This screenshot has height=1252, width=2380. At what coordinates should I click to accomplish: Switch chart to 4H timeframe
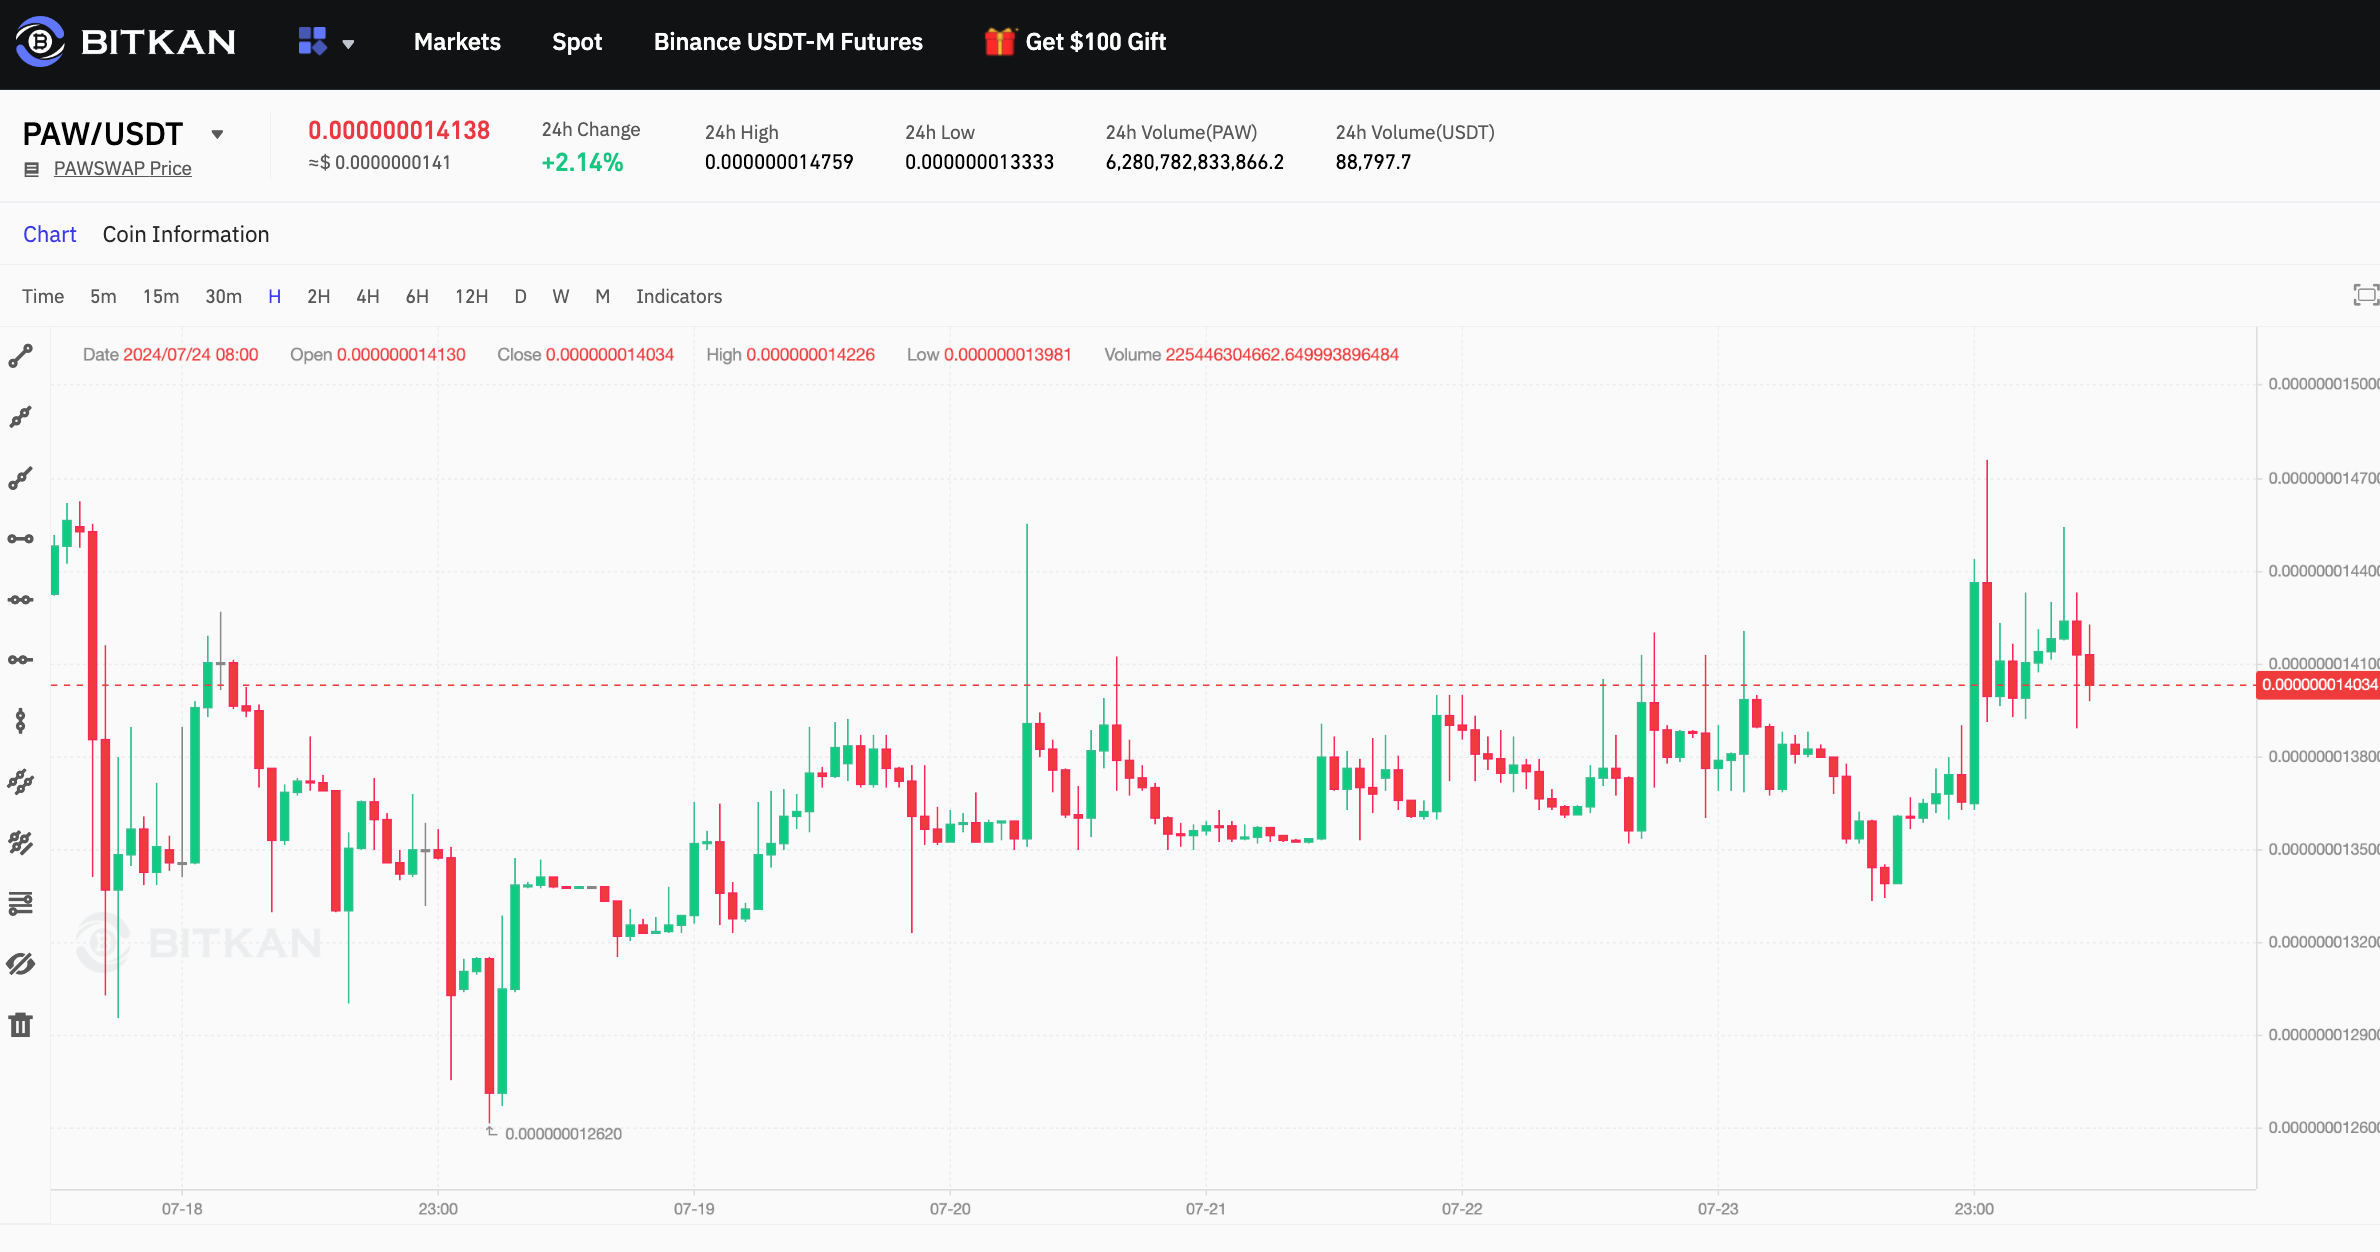coord(368,296)
